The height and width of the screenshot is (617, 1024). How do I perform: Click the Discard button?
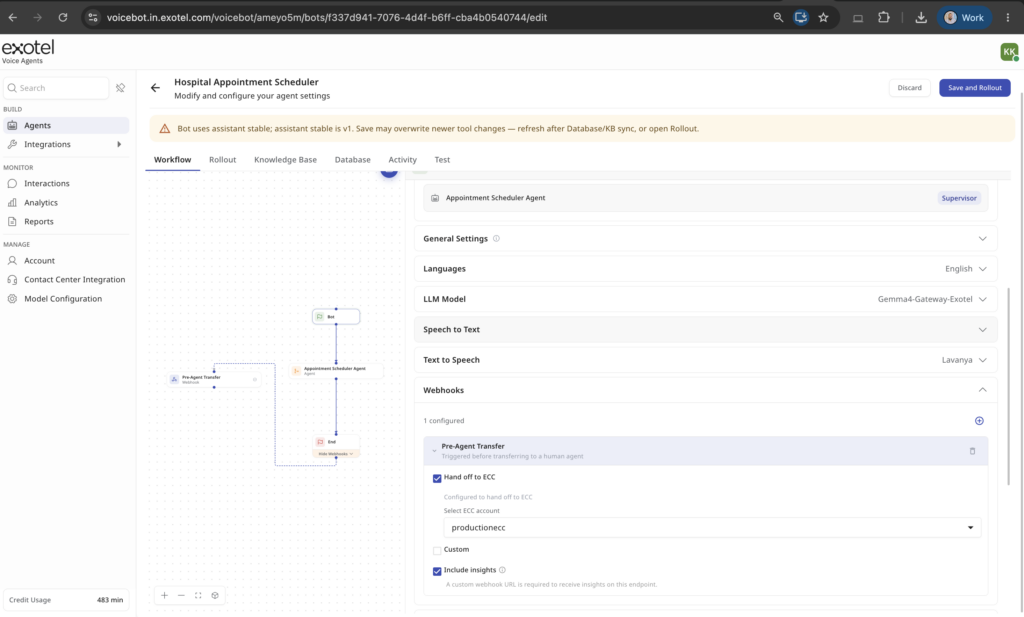pos(909,87)
